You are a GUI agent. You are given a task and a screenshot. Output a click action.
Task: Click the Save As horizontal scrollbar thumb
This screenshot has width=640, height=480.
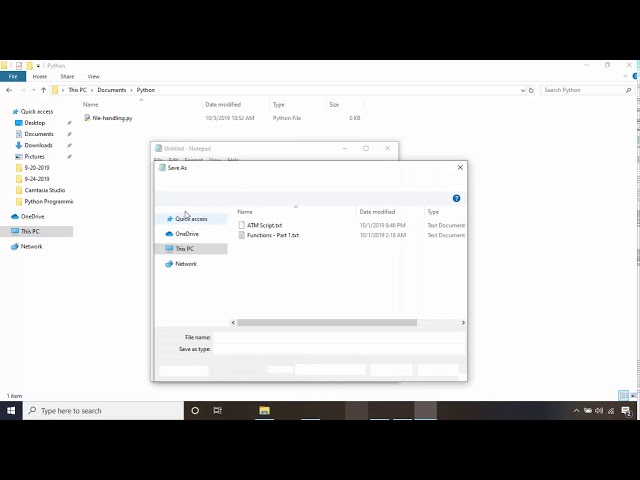coord(327,322)
